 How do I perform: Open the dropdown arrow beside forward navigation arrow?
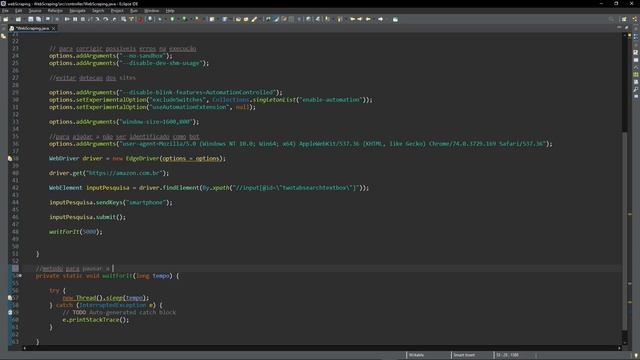(x=386, y=19)
